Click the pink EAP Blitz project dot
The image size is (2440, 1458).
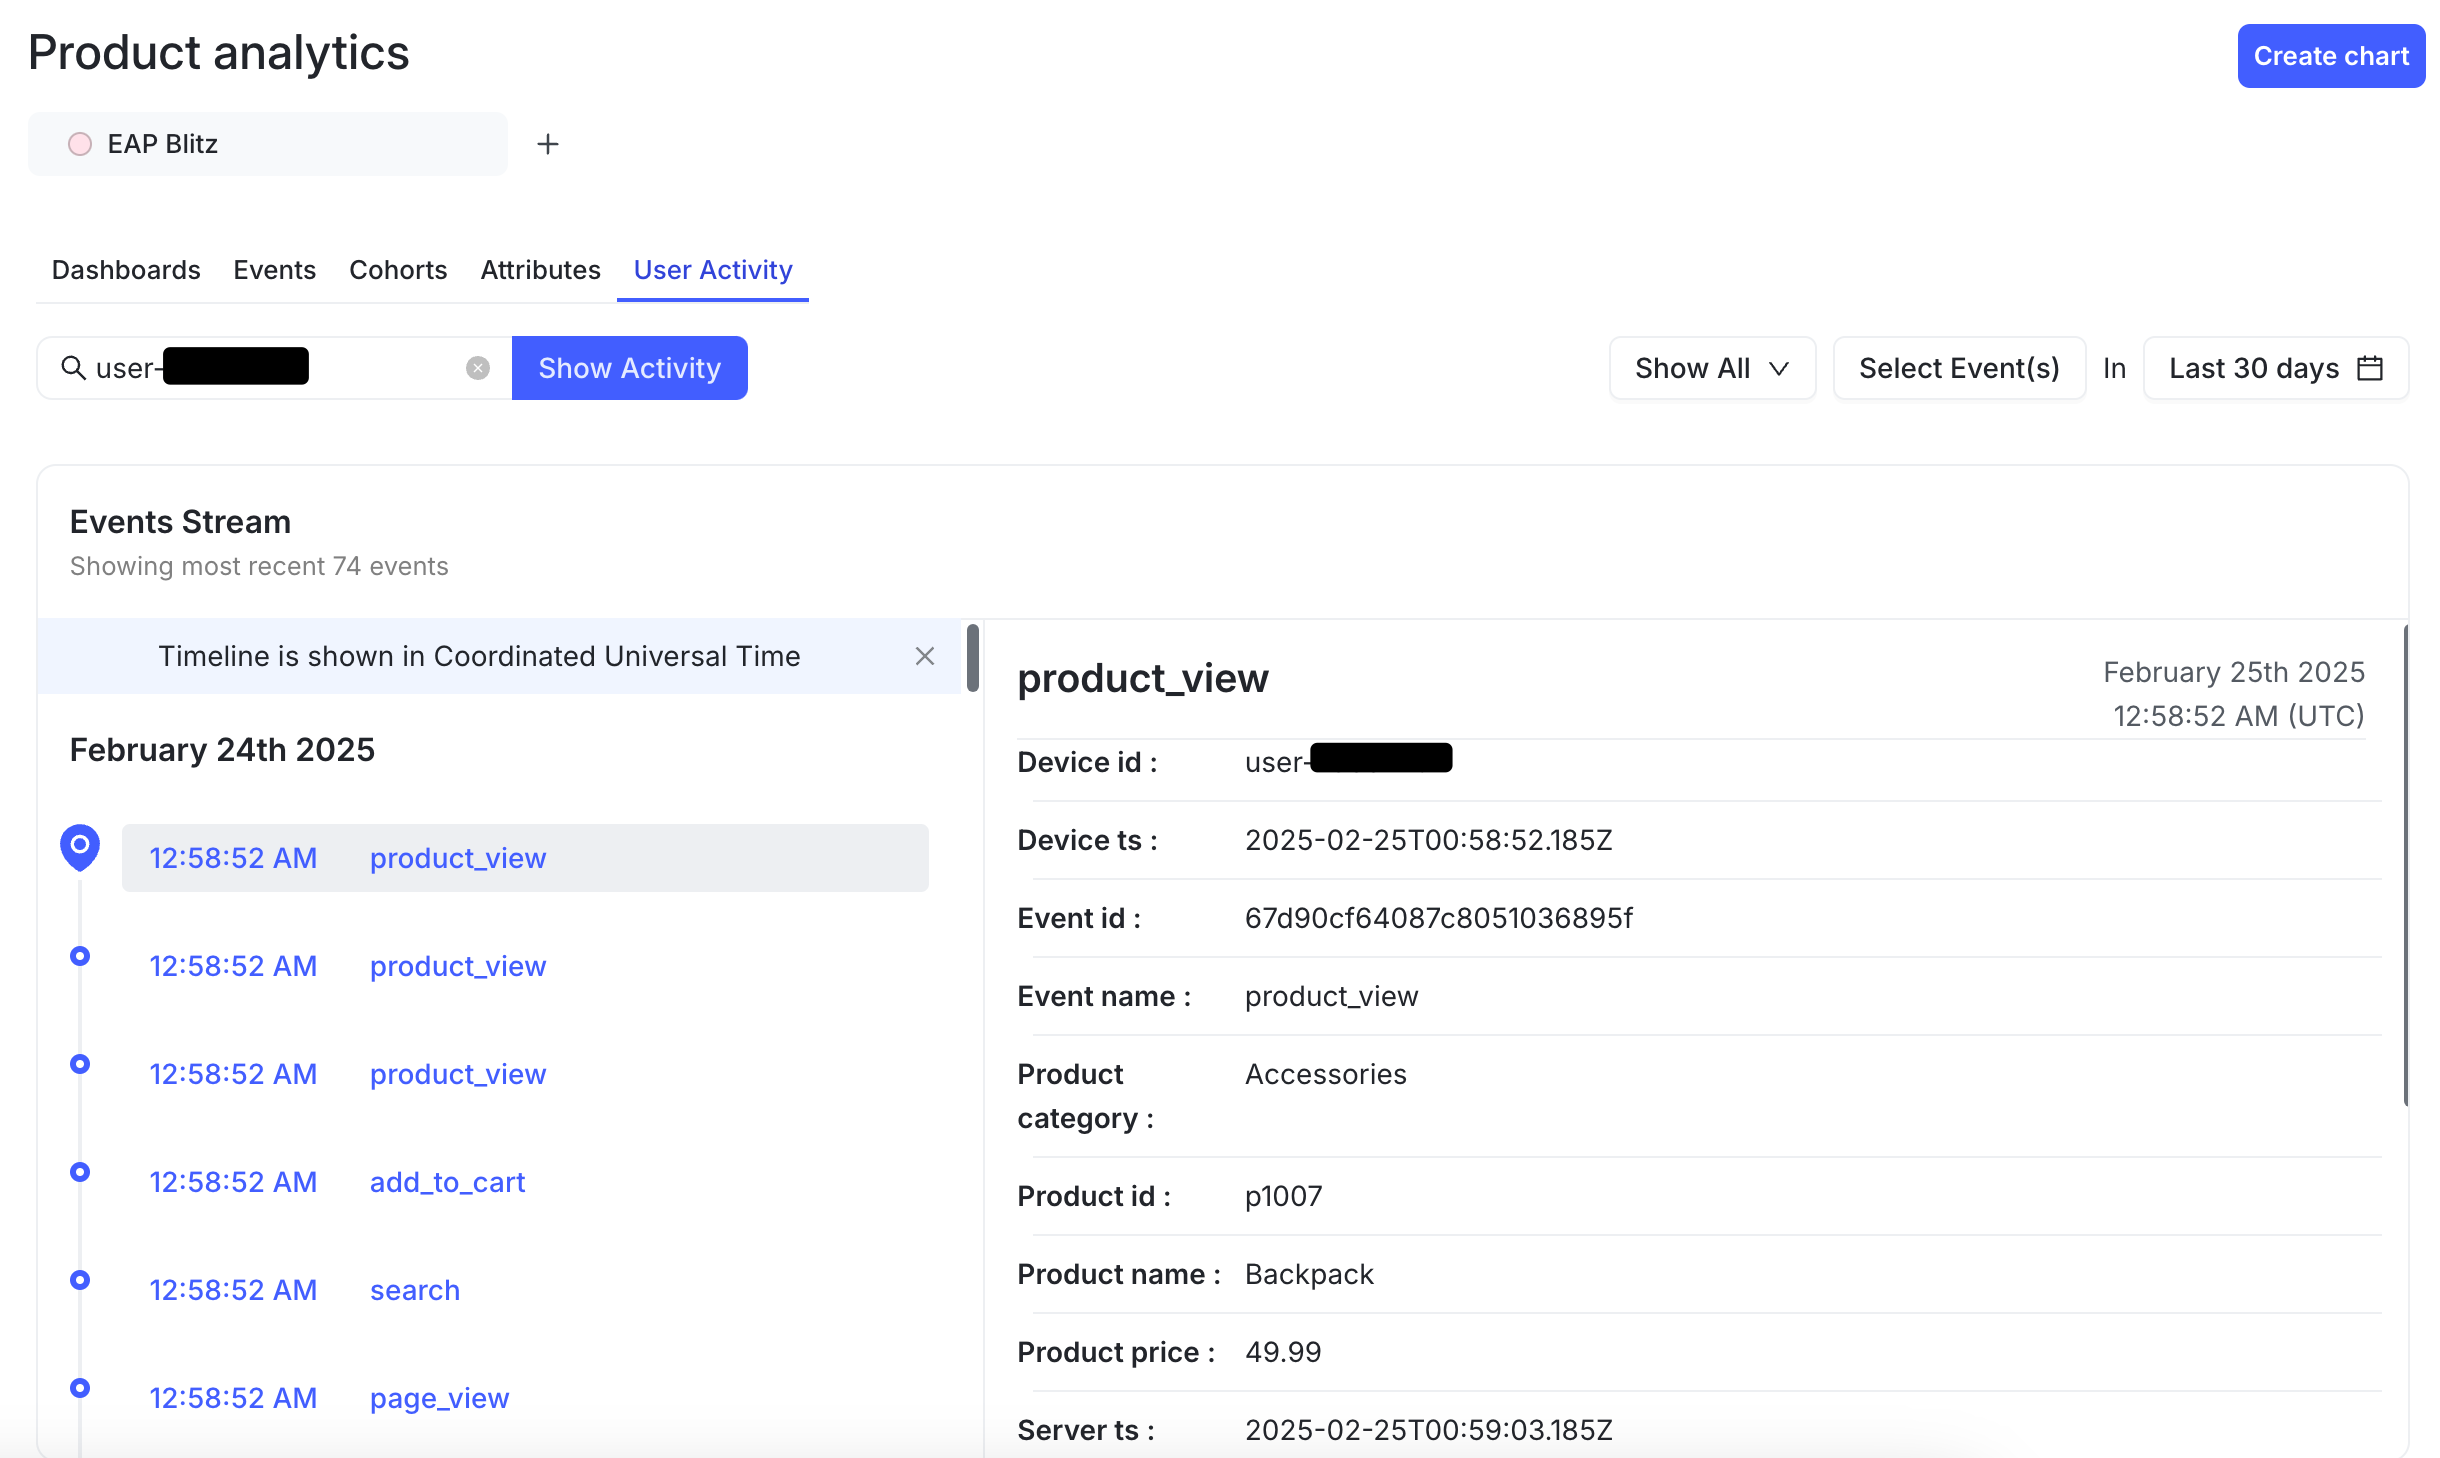(80, 144)
